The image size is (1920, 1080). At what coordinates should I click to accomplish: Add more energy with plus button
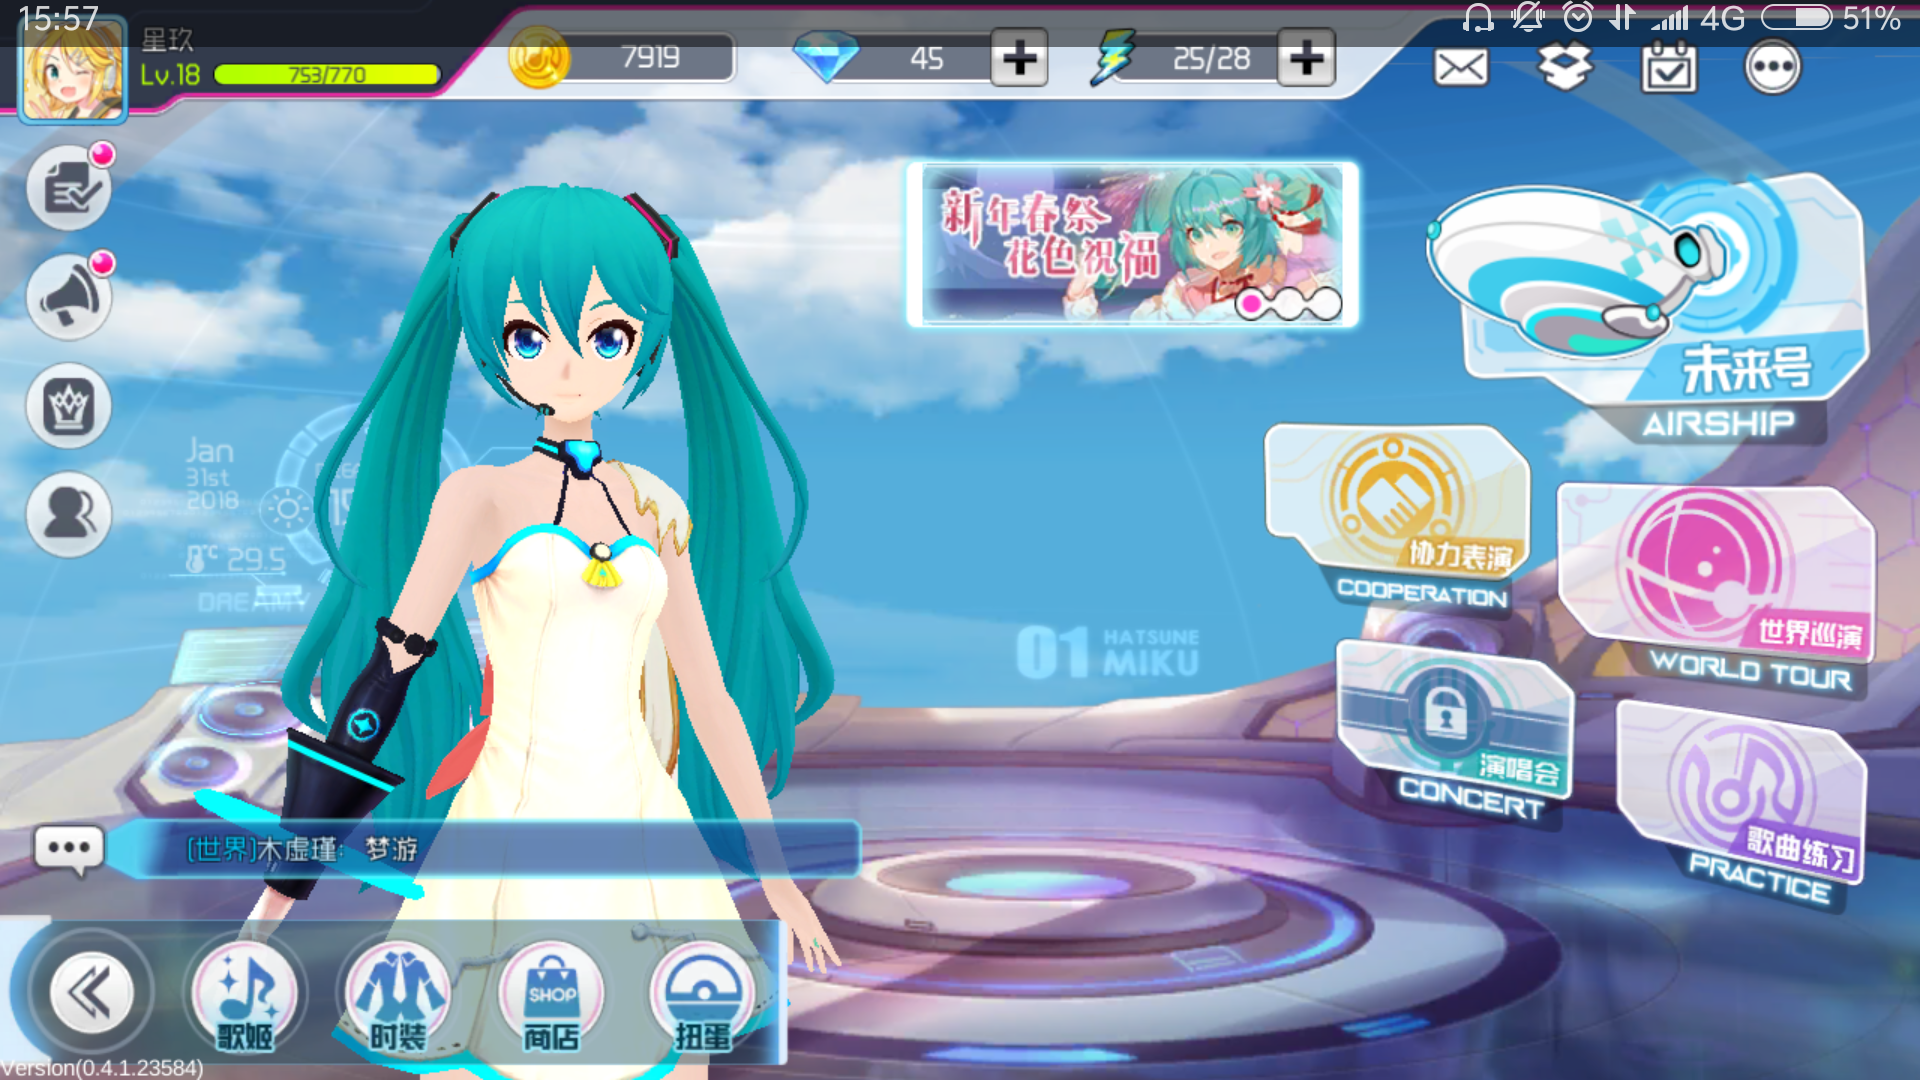point(1306,58)
